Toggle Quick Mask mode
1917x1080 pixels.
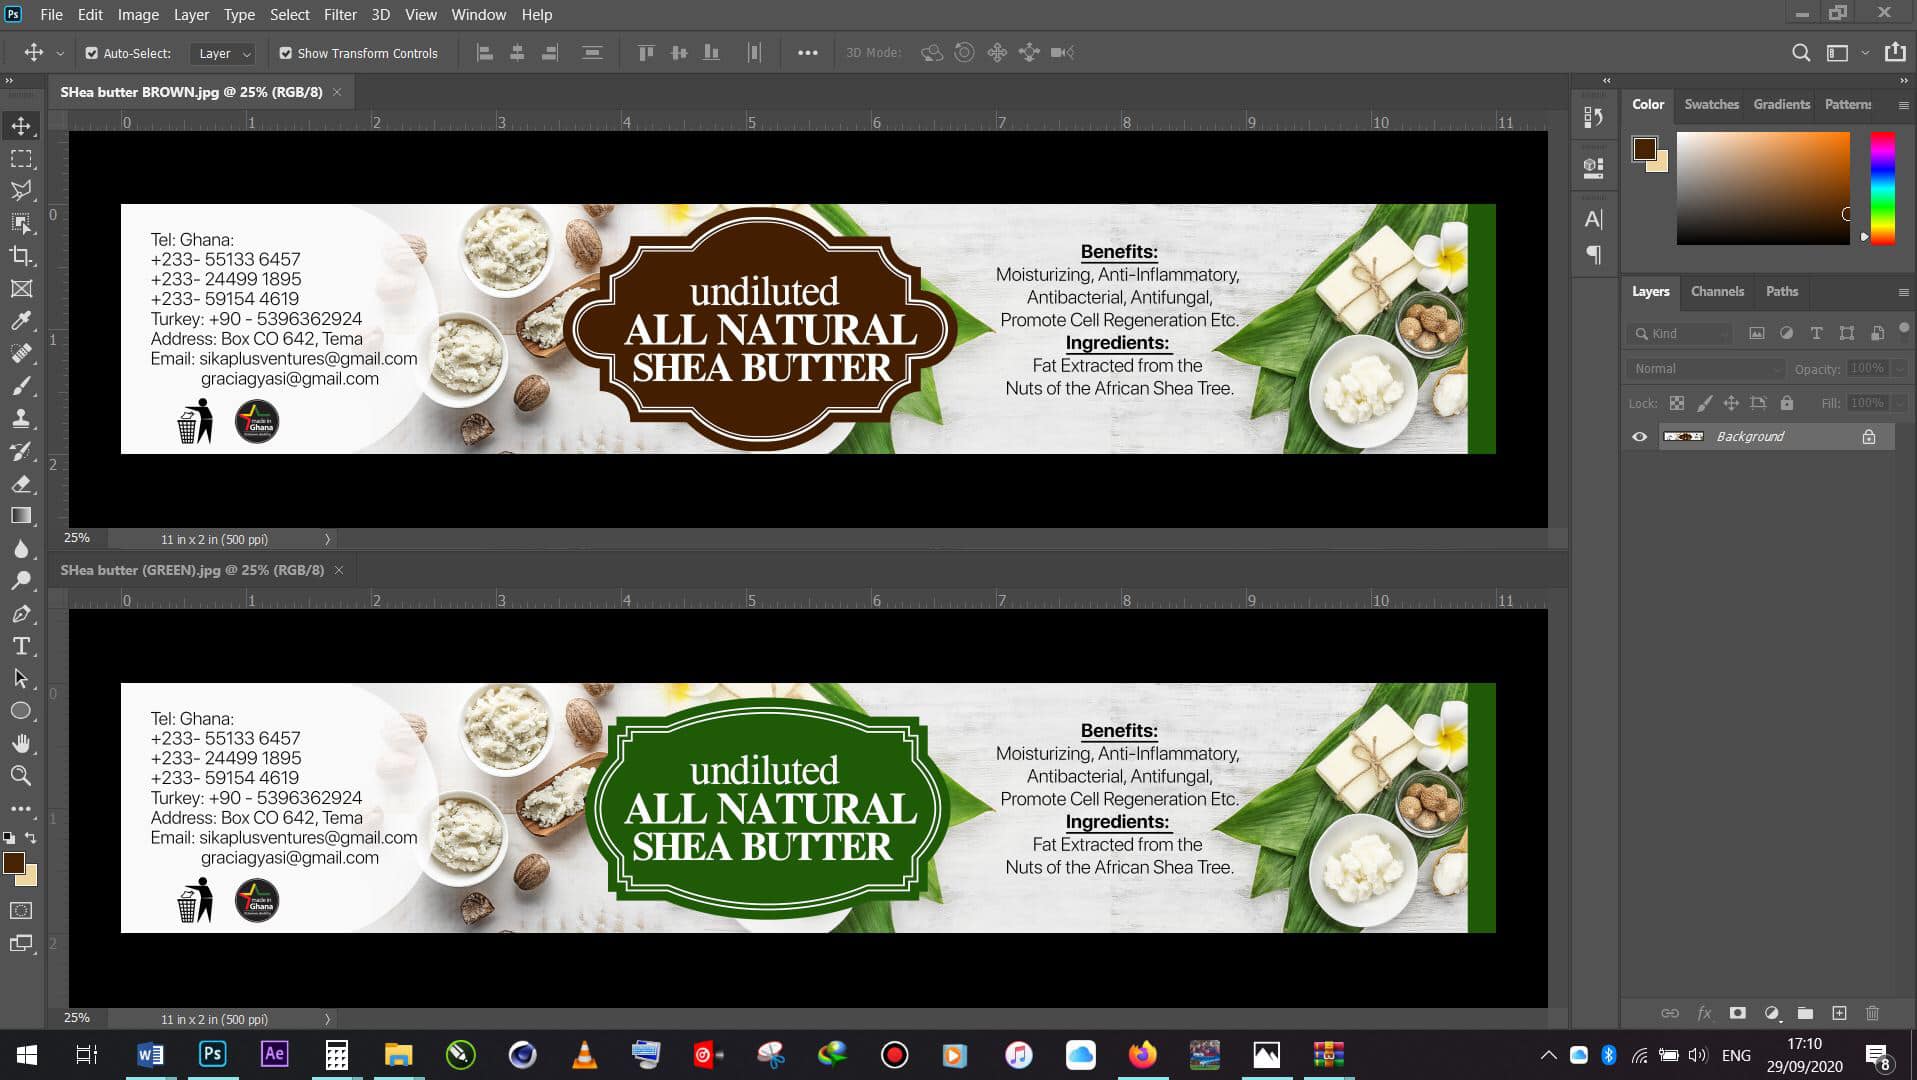click(21, 911)
